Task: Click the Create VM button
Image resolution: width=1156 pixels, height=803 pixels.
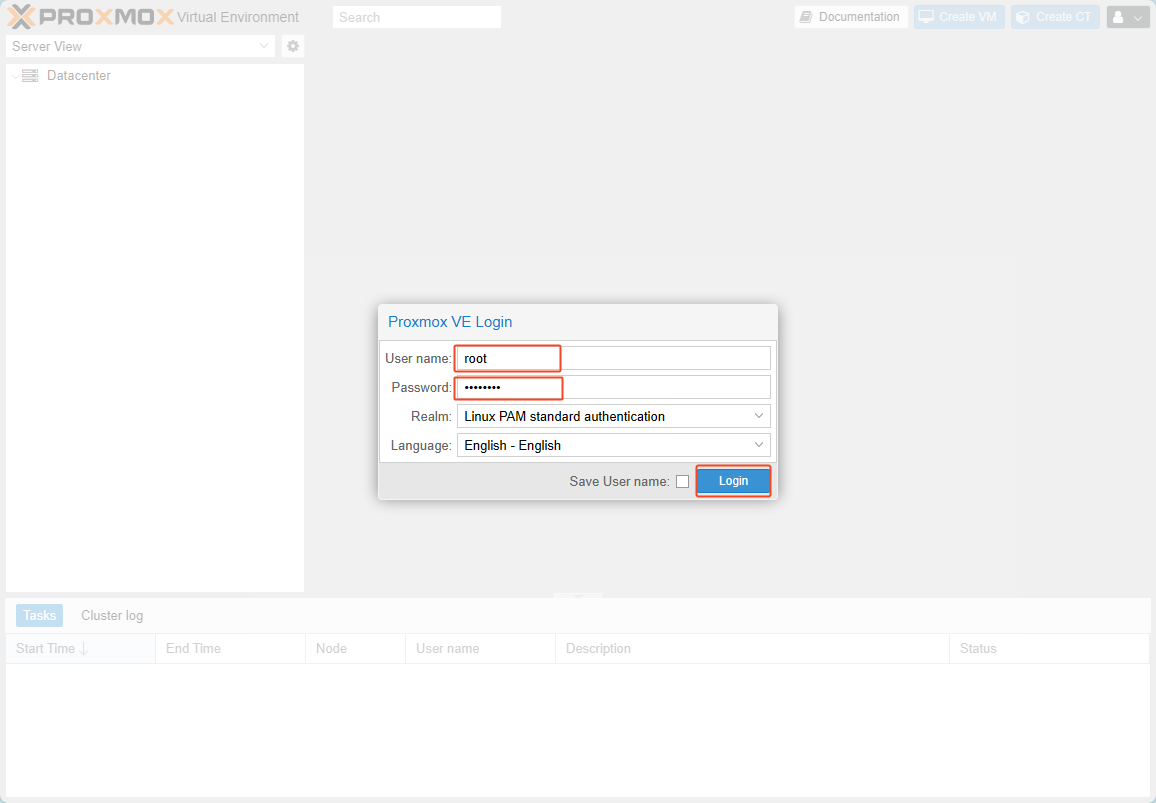Action: point(959,17)
